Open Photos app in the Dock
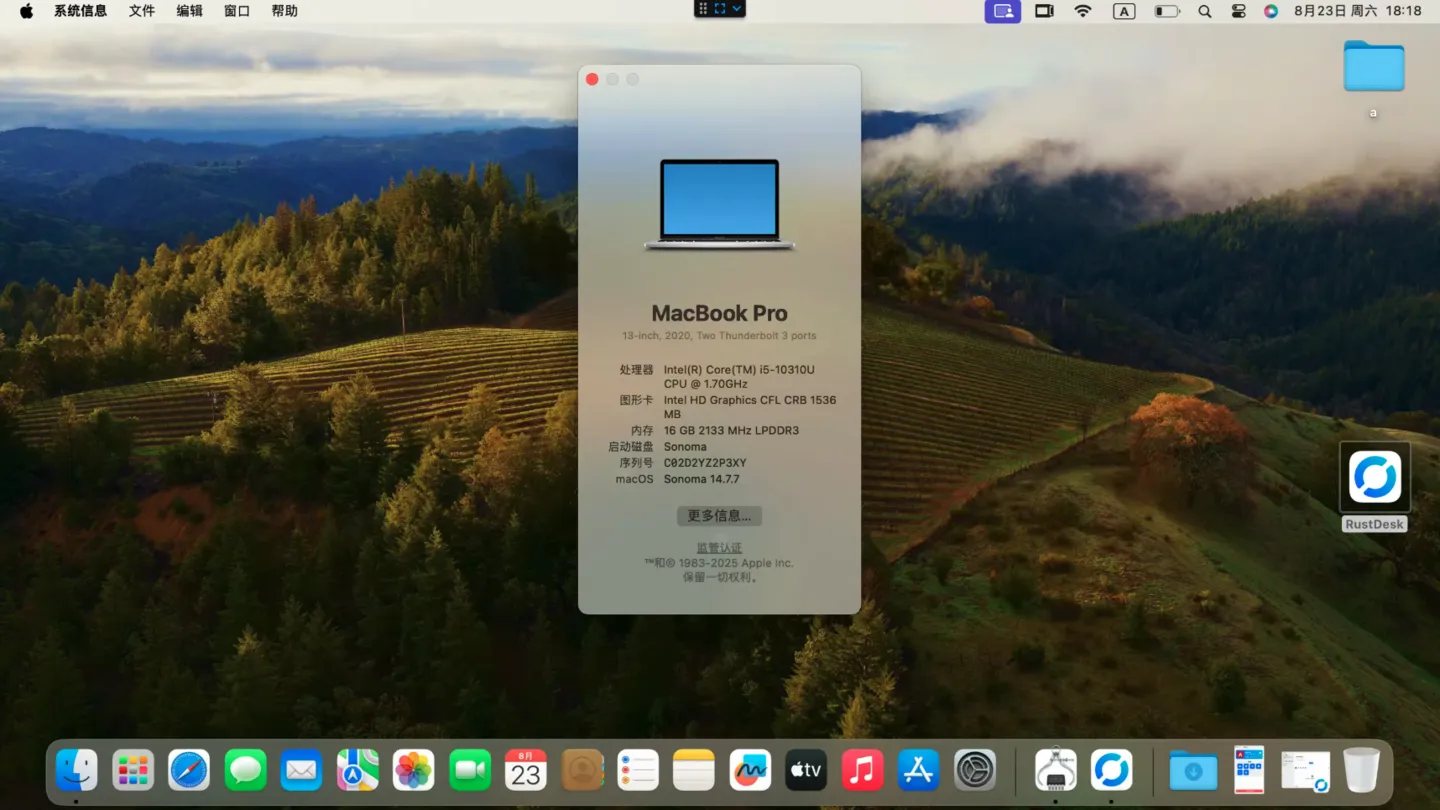 click(x=413, y=770)
